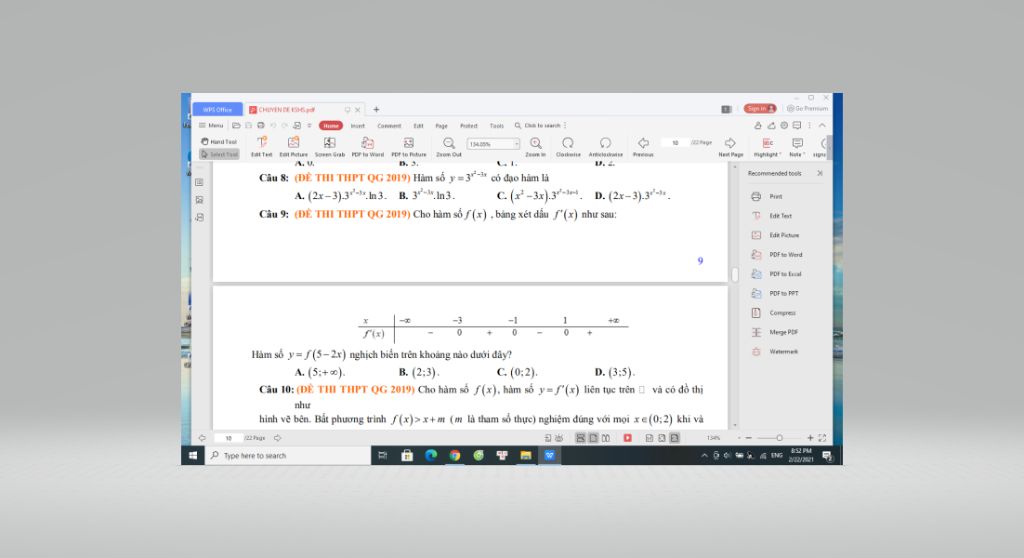Convert with PDF to Word toolbar button

click(x=368, y=147)
